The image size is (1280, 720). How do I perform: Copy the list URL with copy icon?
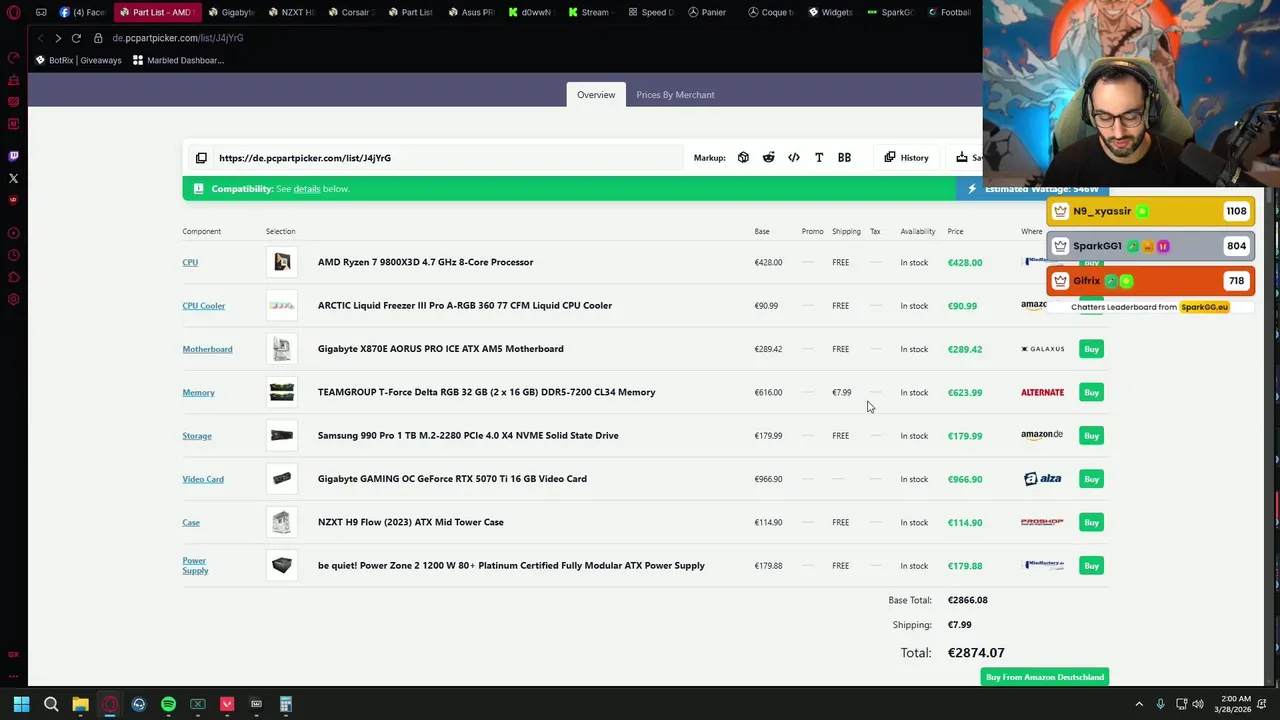[x=201, y=158]
